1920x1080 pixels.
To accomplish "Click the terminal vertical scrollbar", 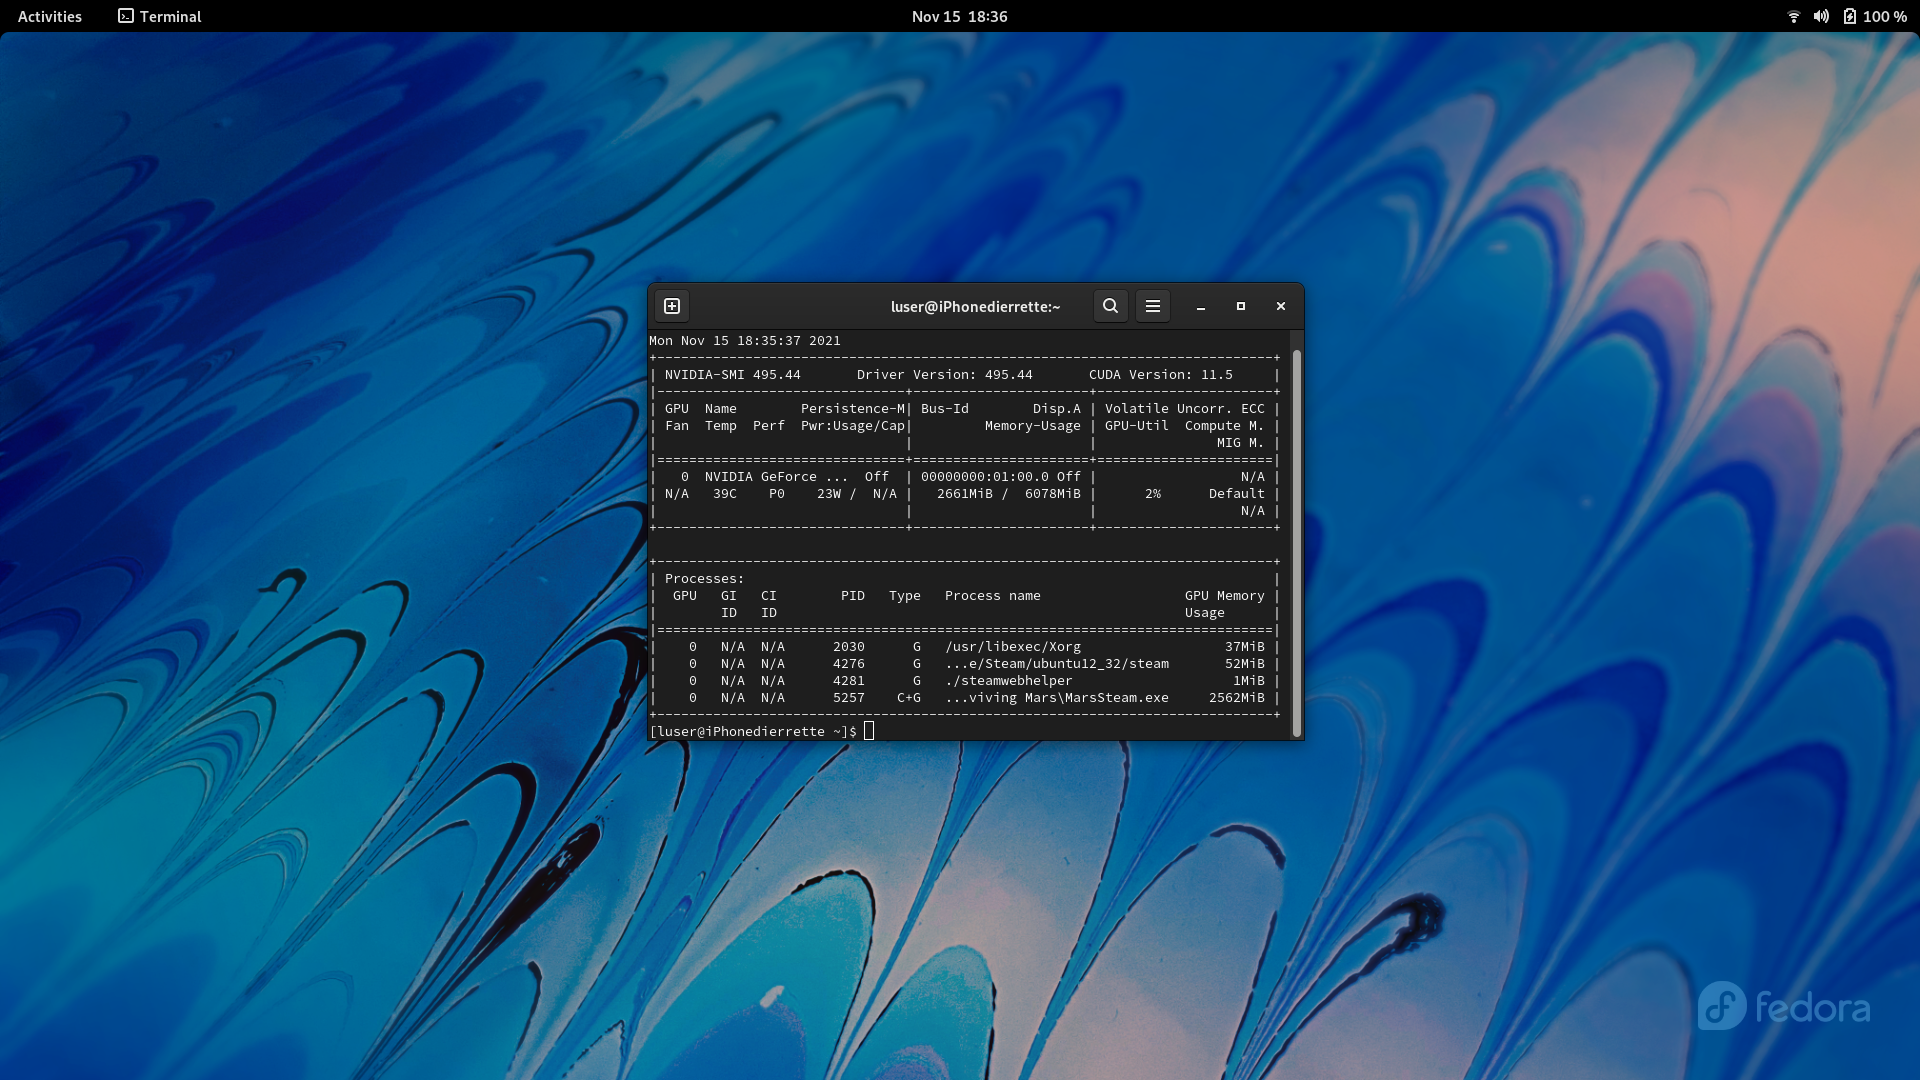I will click(x=1297, y=544).
